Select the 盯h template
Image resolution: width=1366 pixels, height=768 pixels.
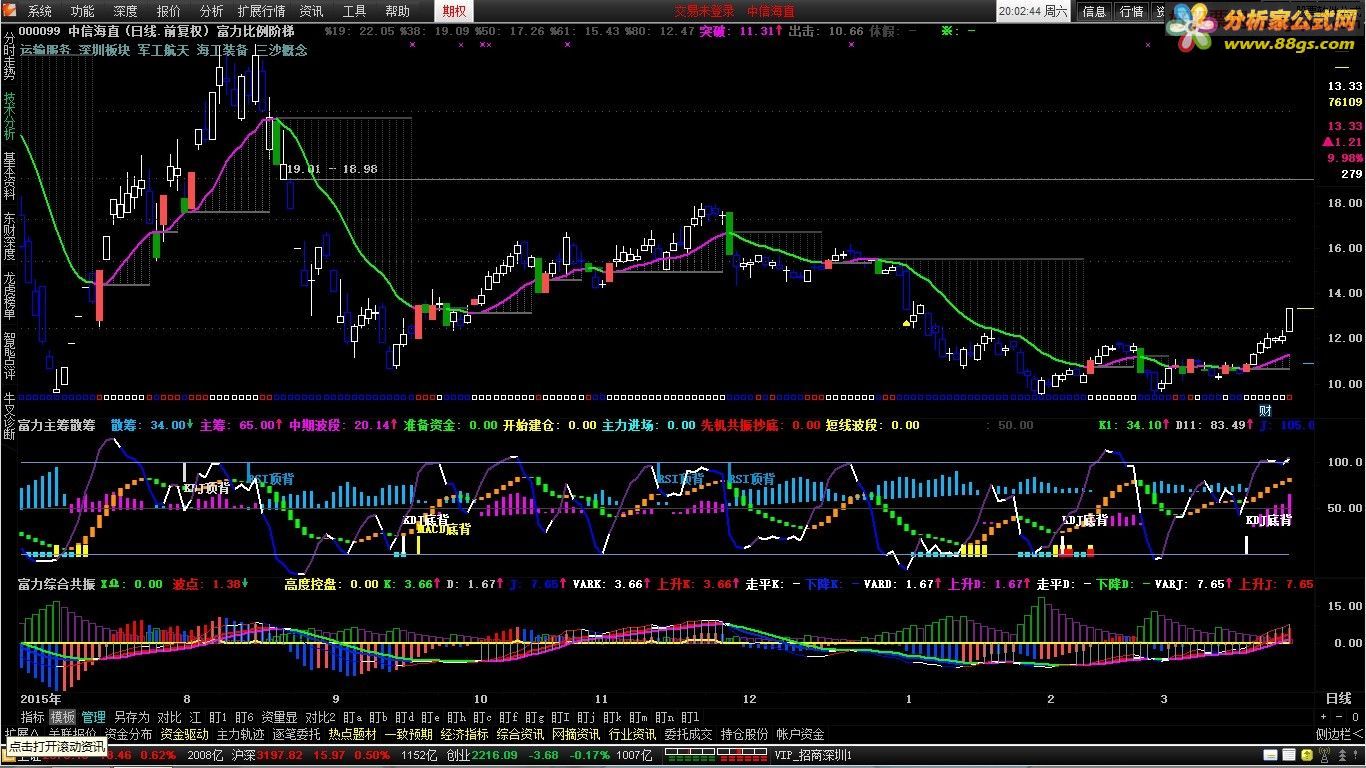click(x=456, y=717)
